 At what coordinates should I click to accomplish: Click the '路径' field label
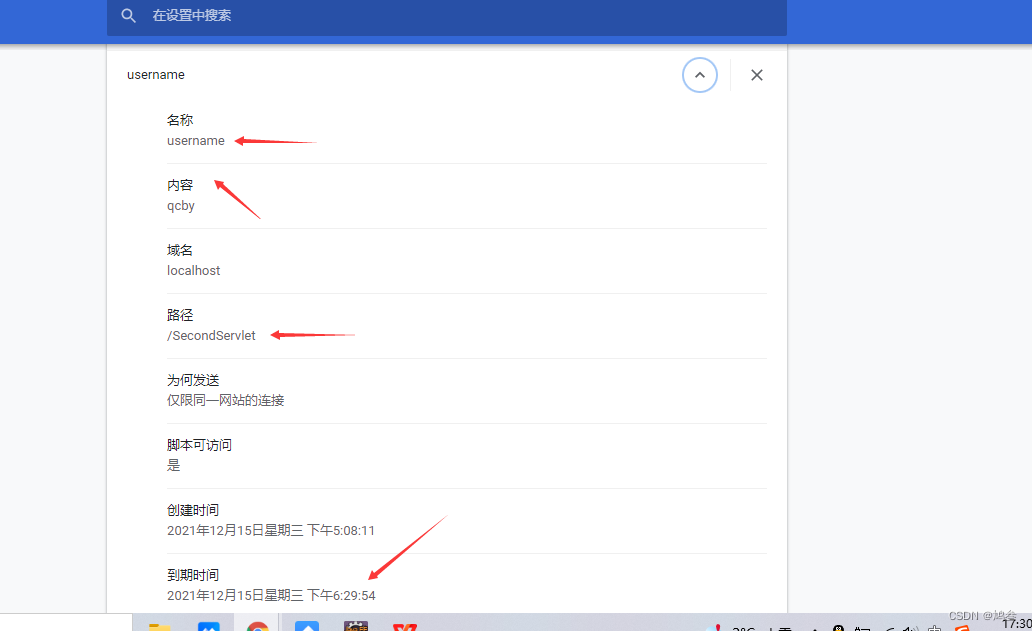click(x=180, y=315)
